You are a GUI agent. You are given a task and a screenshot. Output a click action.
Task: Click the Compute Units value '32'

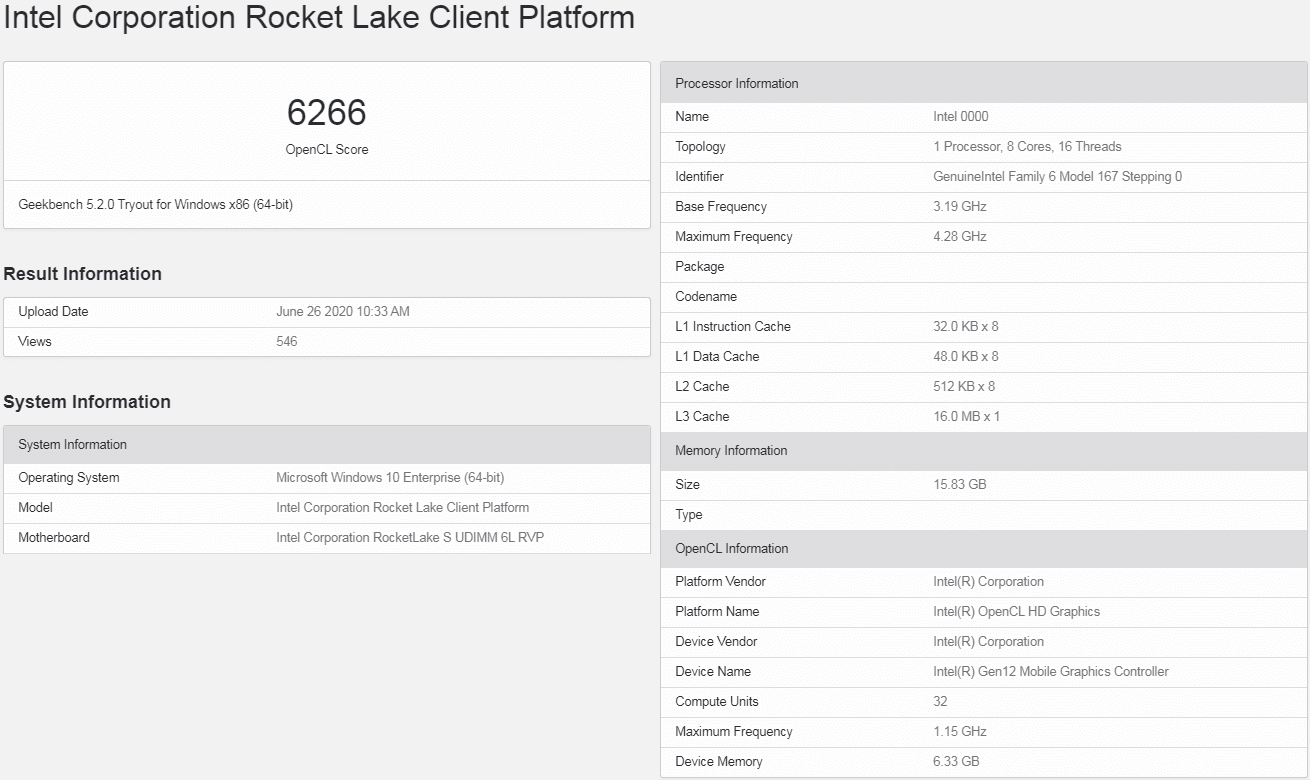(x=940, y=702)
